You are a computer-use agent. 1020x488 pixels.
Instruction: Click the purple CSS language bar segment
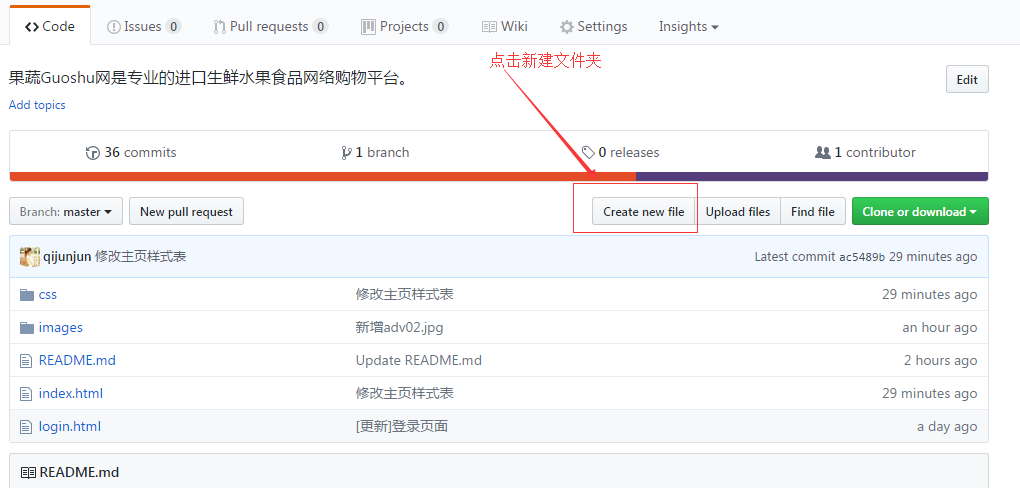click(x=812, y=176)
